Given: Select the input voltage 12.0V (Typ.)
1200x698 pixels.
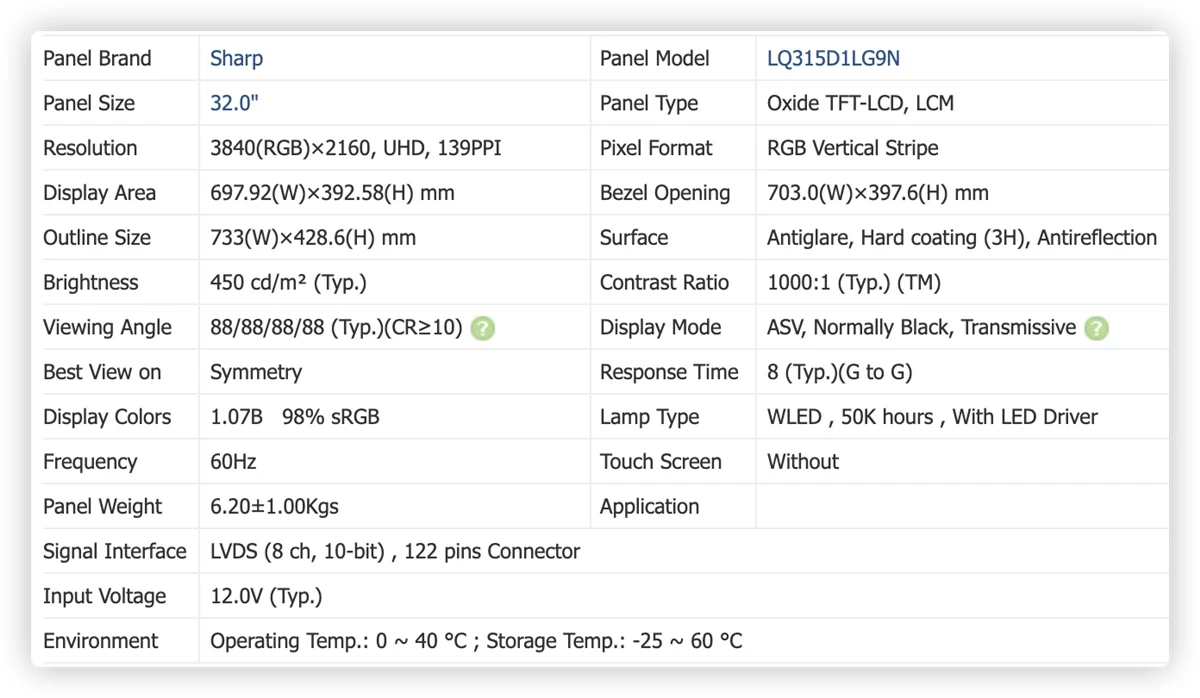Looking at the screenshot, I should (266, 597).
